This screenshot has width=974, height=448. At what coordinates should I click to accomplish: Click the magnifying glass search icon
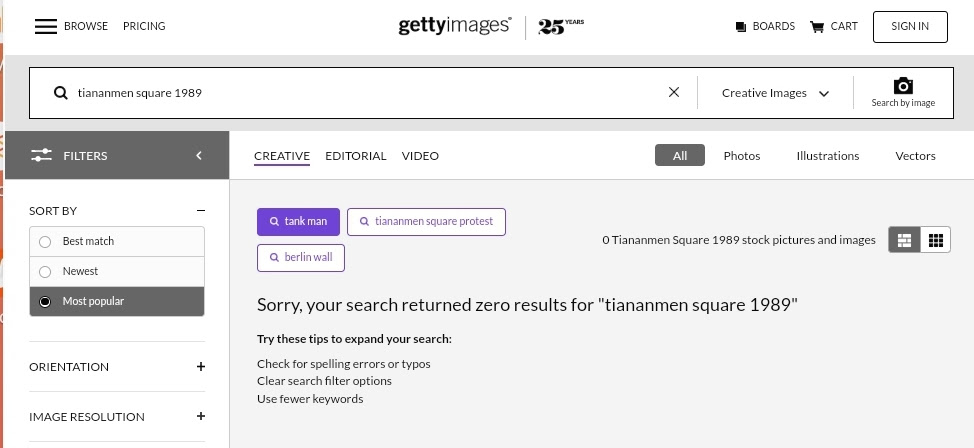pyautogui.click(x=60, y=93)
